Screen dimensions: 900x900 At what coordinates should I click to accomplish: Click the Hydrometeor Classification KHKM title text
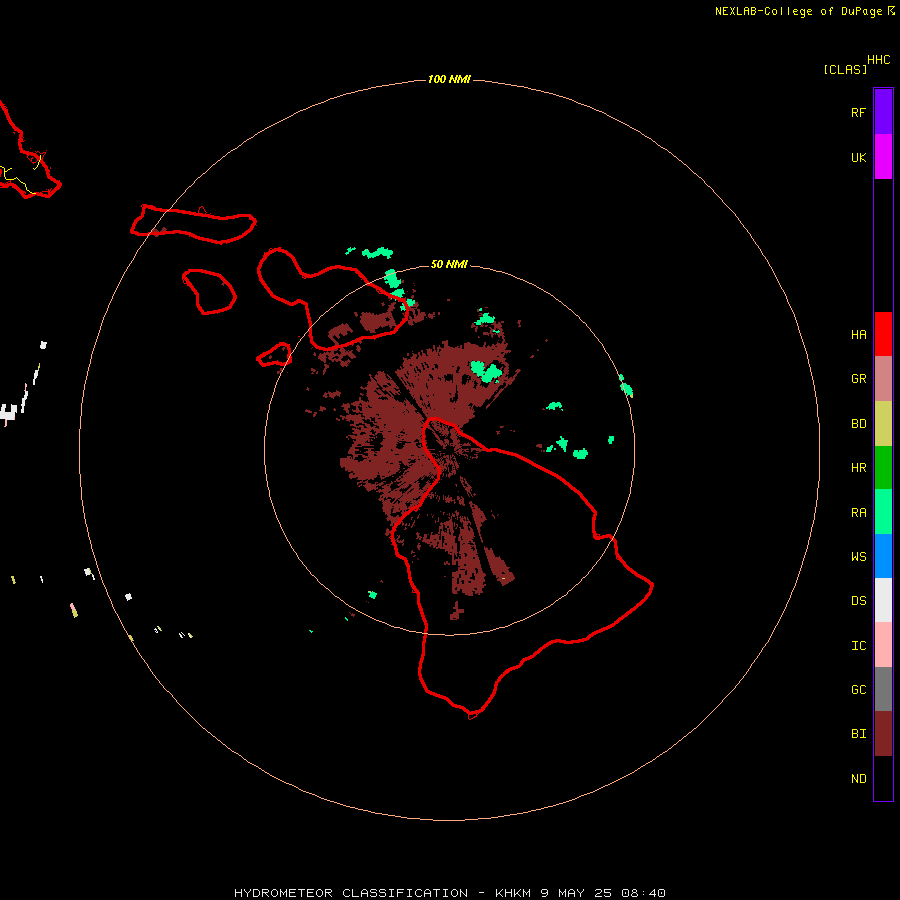(x=449, y=893)
